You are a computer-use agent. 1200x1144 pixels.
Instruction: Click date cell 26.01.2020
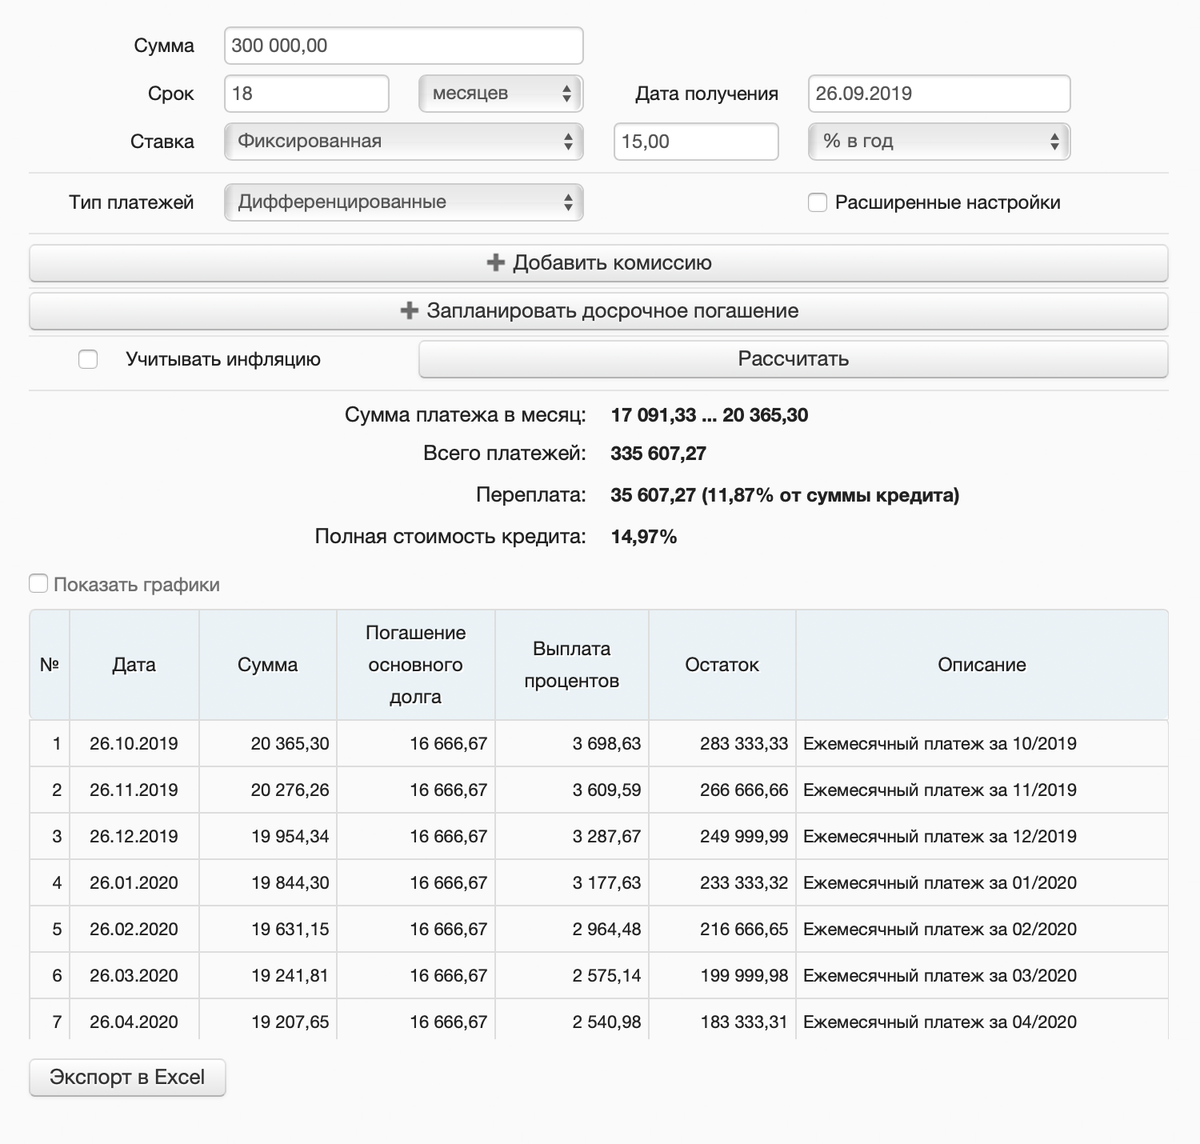click(x=134, y=883)
